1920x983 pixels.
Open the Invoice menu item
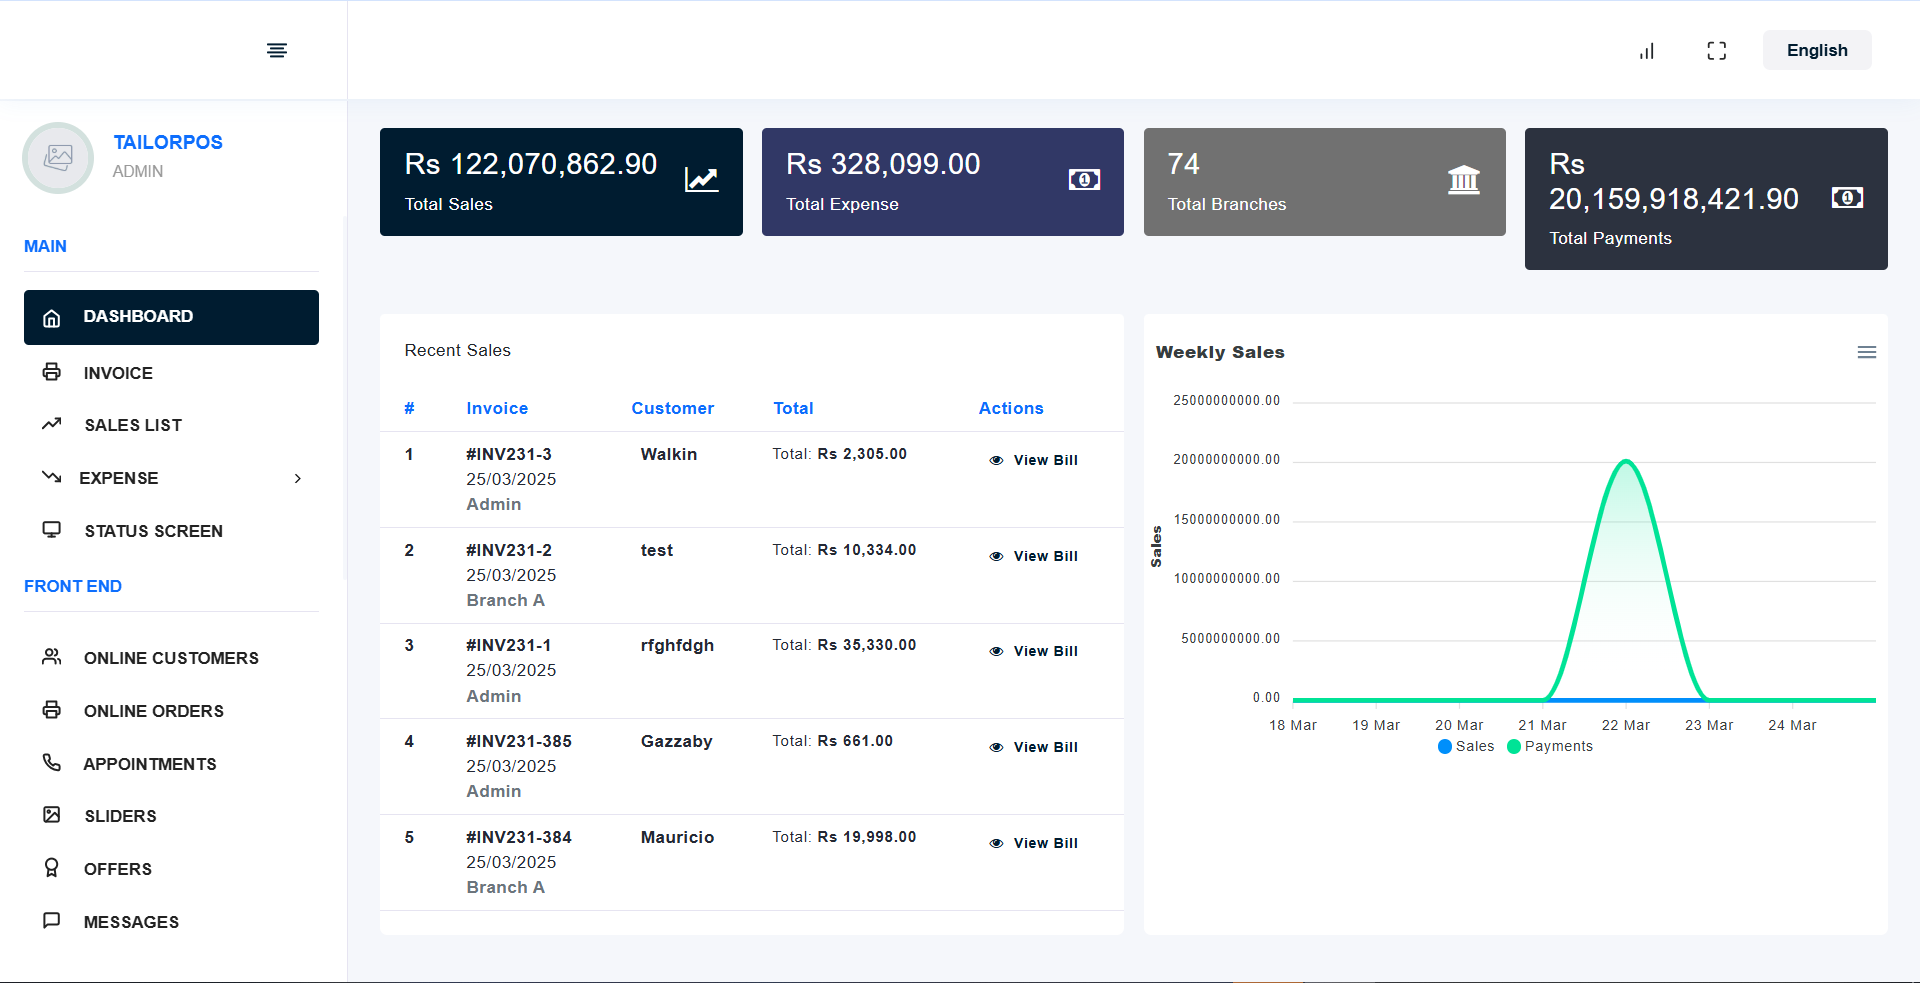118,373
